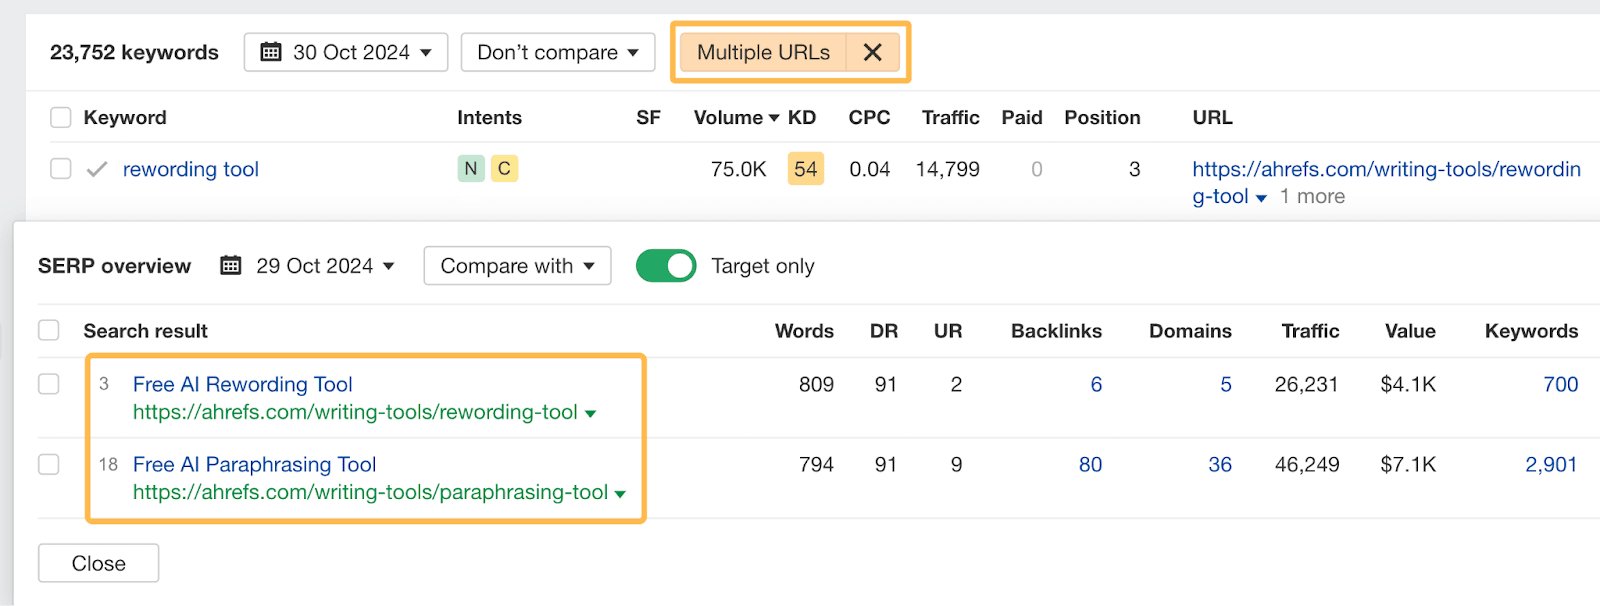Open the 2,901 keywords link
This screenshot has height=606, width=1600.
coord(1550,465)
